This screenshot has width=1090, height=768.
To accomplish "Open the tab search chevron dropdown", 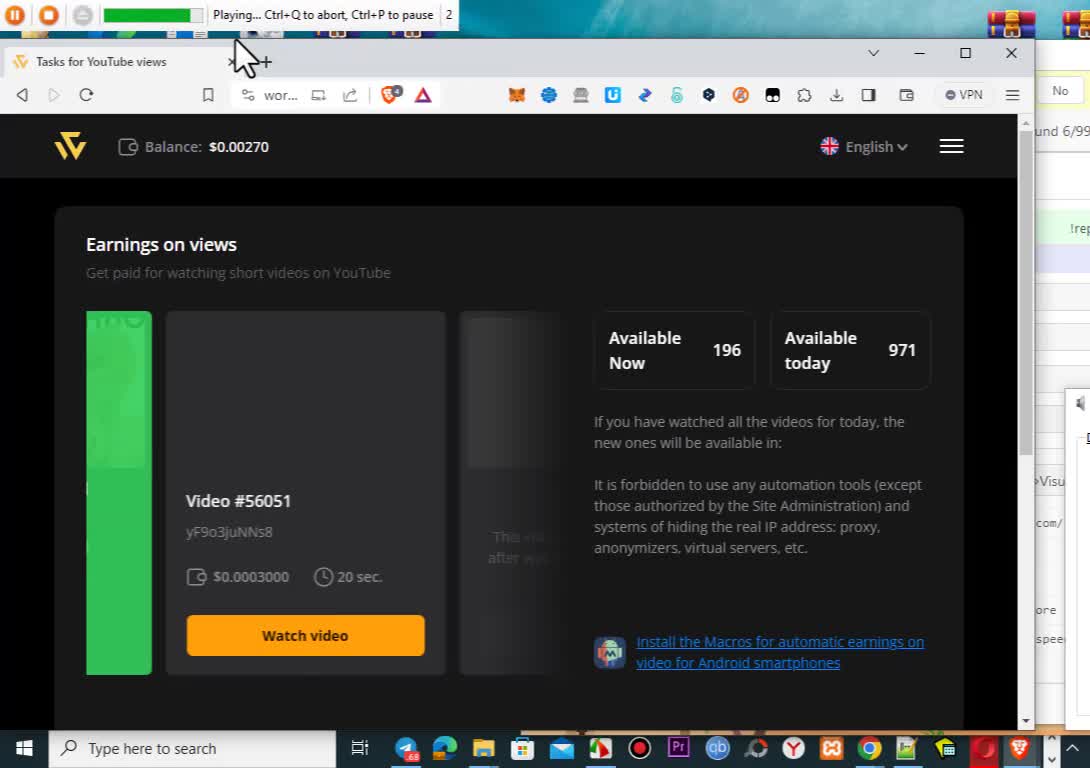I will point(874,54).
